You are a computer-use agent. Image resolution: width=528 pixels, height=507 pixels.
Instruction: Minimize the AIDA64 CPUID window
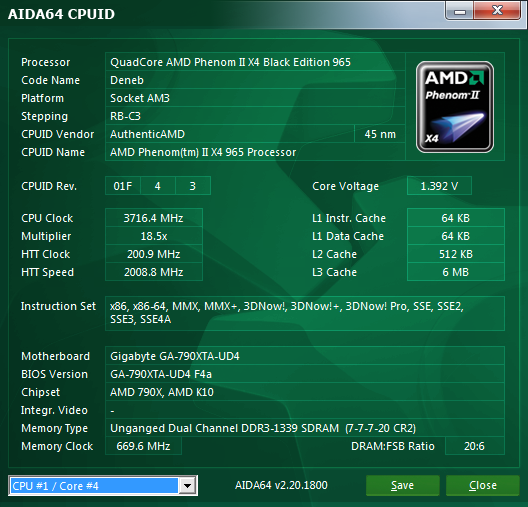pos(460,11)
